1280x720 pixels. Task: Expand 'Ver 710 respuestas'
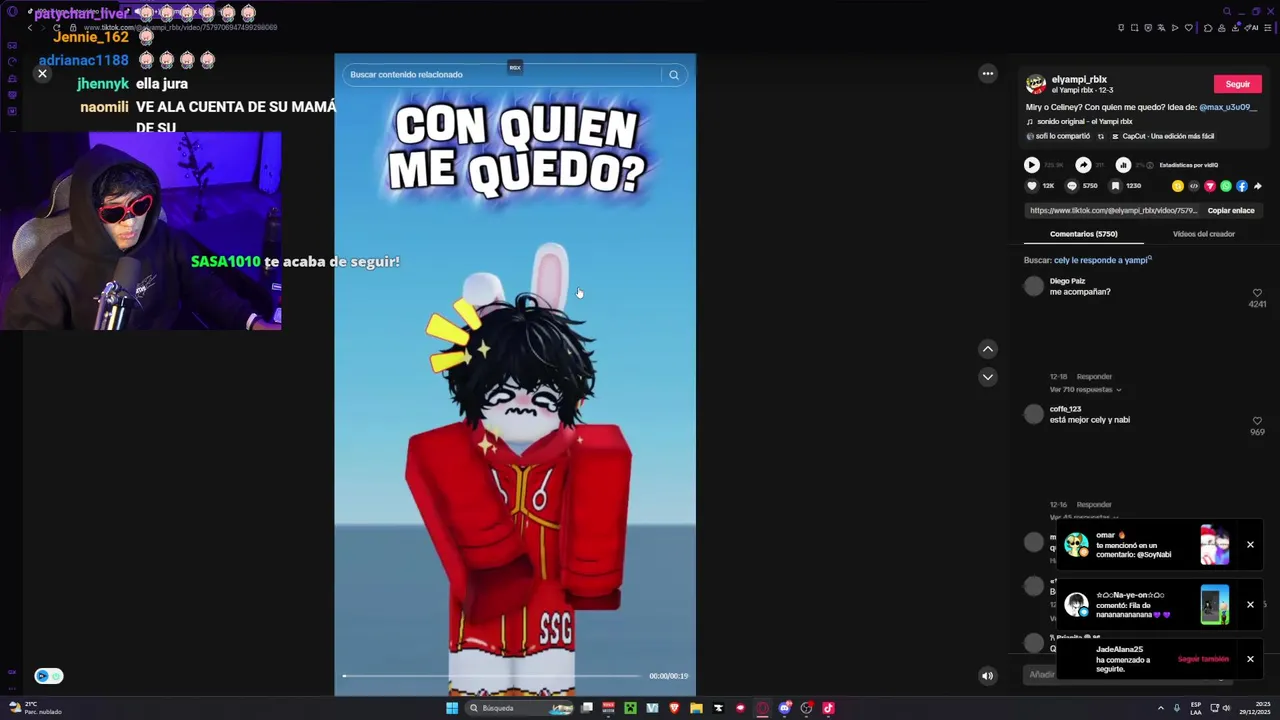[1085, 390]
